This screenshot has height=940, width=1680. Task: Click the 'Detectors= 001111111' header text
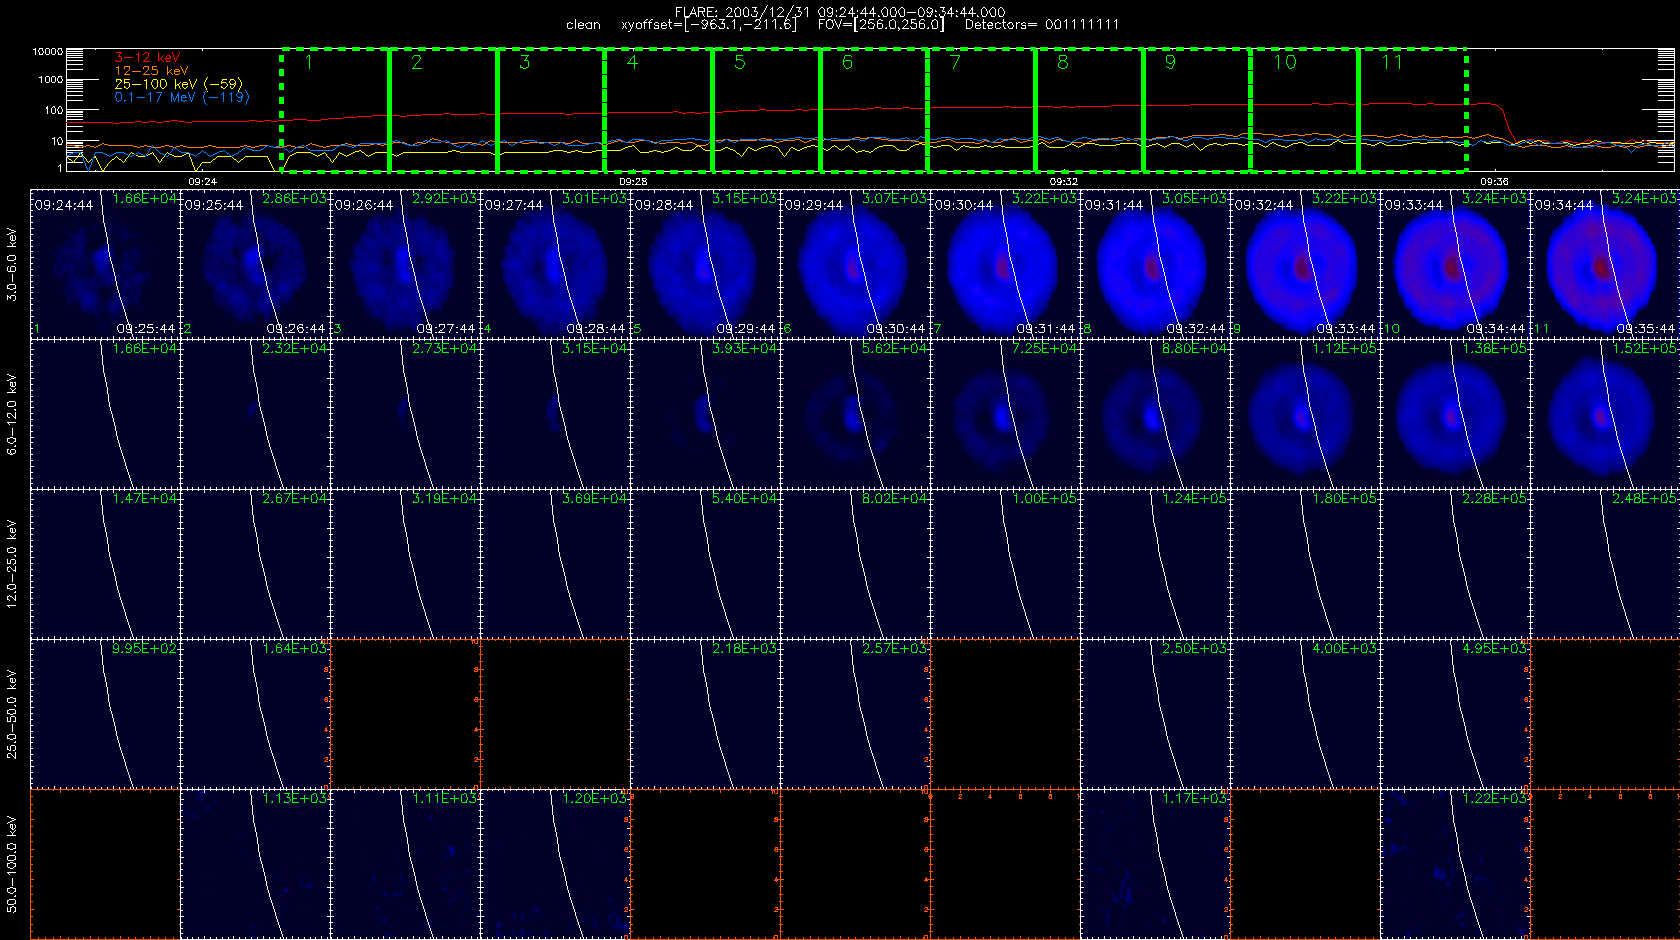[x=1042, y=25]
